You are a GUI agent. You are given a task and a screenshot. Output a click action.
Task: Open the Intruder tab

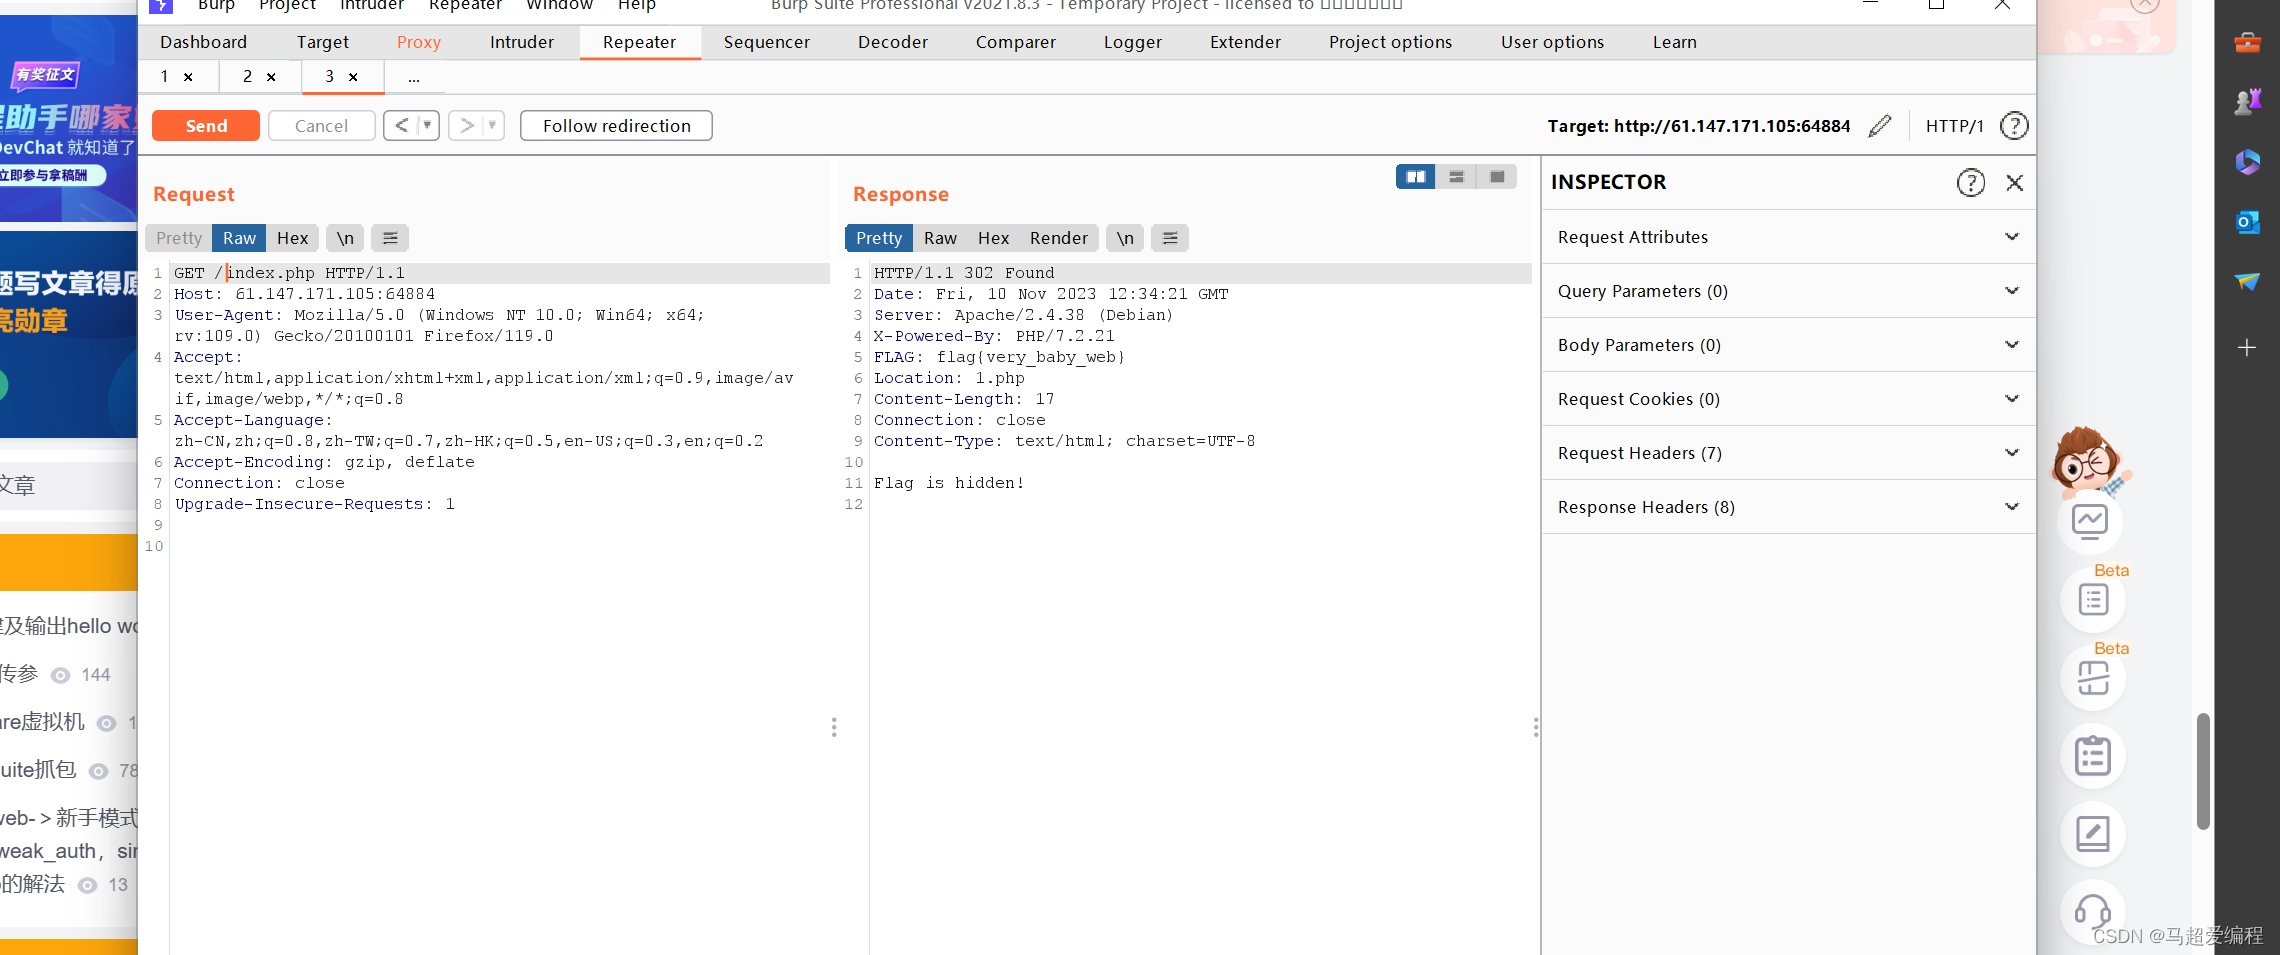[x=521, y=42]
